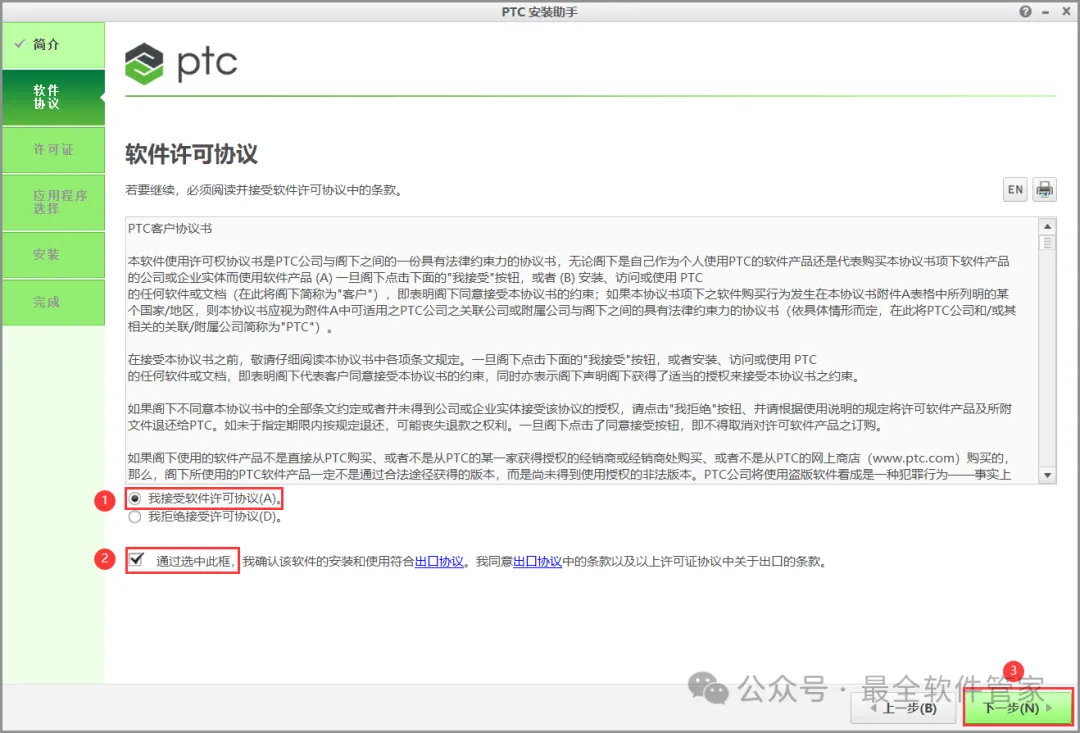Click the PTC logo
Screen dimensions: 1080x733
click(x=181, y=63)
